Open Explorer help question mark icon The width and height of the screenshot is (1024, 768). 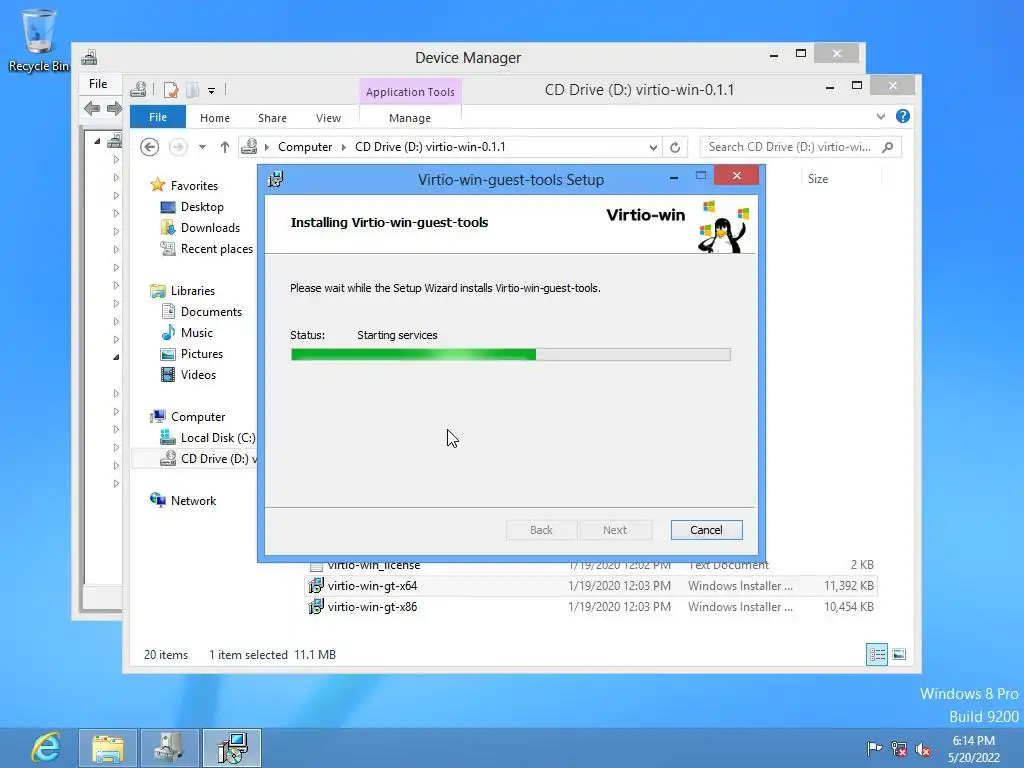pos(903,116)
